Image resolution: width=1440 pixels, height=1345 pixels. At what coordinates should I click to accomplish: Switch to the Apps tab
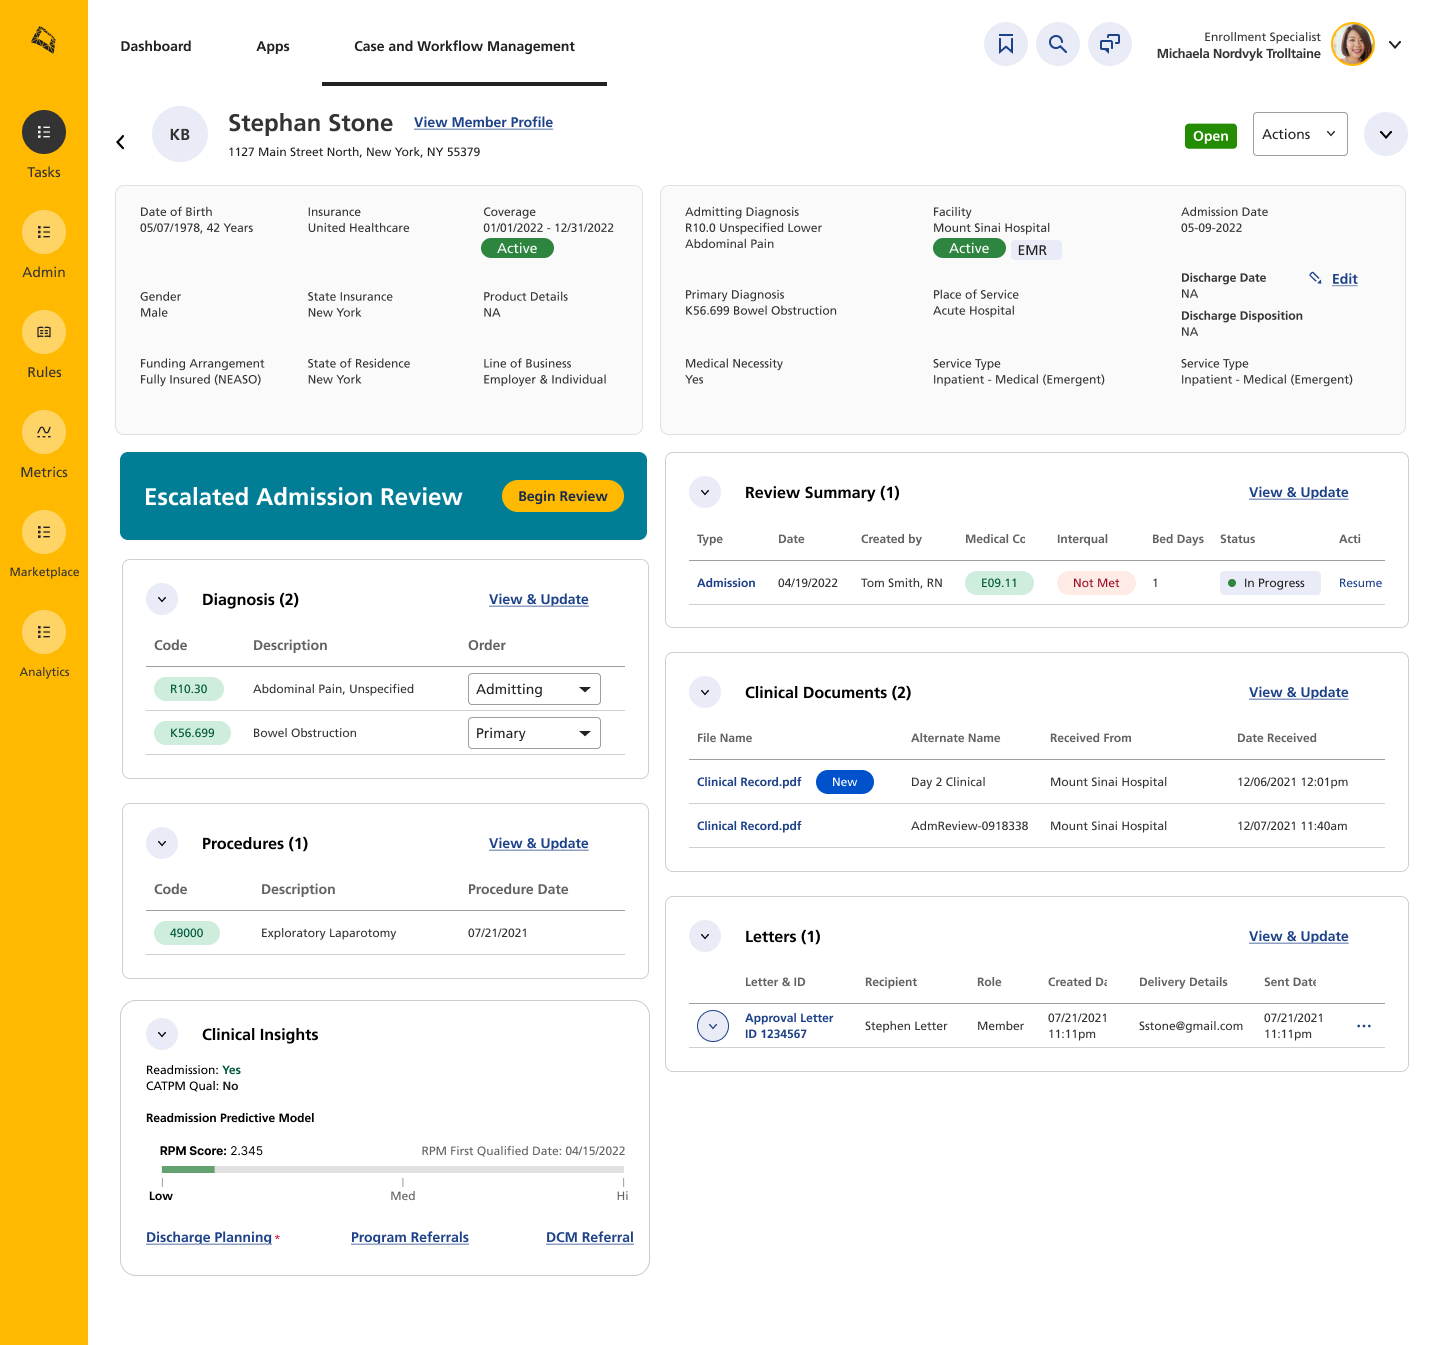coord(273,46)
